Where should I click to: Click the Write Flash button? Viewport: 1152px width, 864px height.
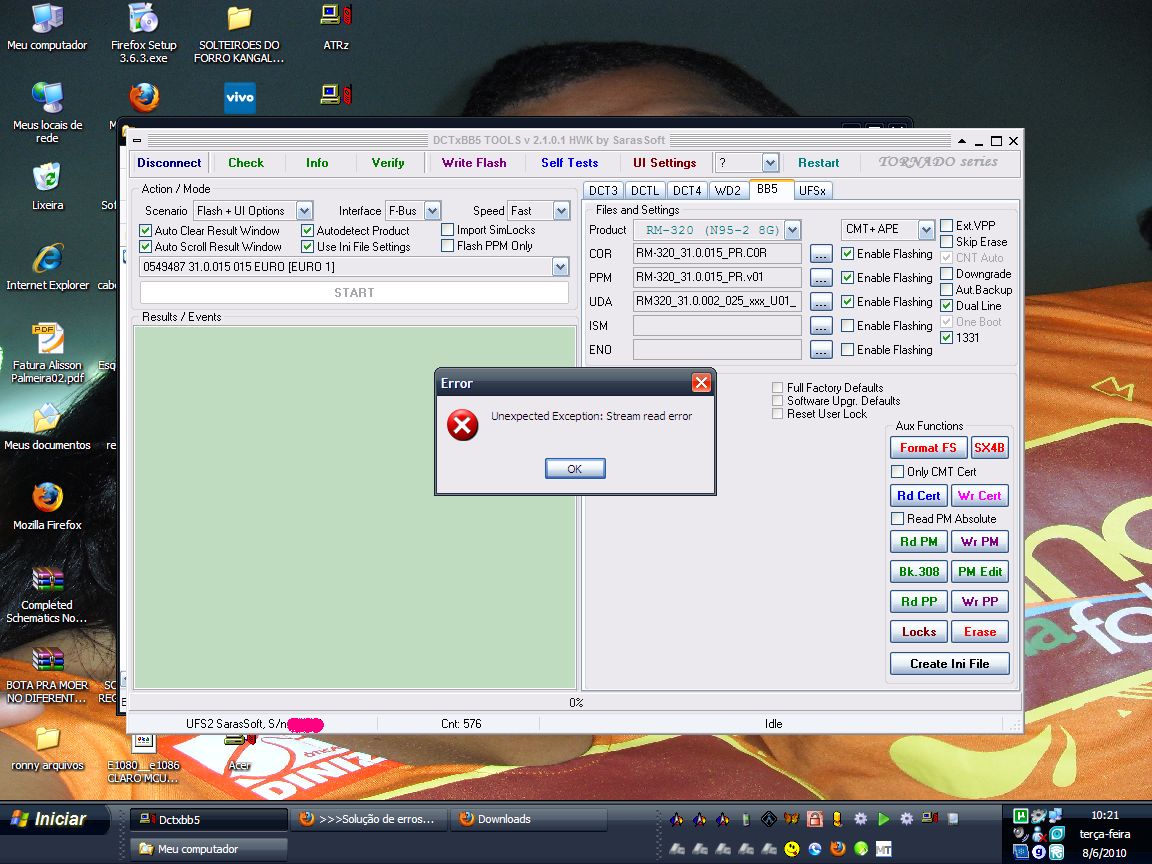[474, 163]
